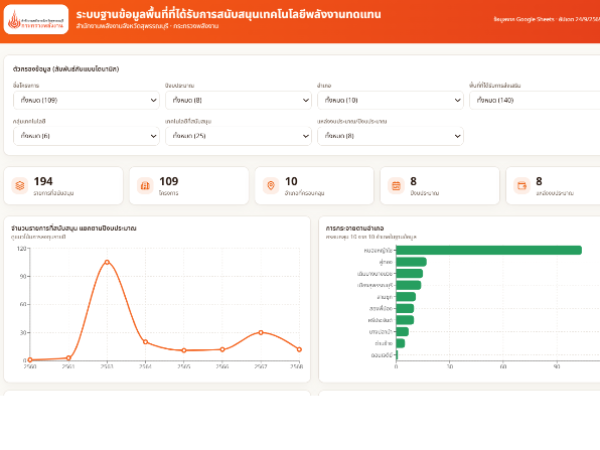Screen dimensions: 600x450
Task: Click the wallet icon on แหล่งงบประมาณ card
Action: [522, 186]
